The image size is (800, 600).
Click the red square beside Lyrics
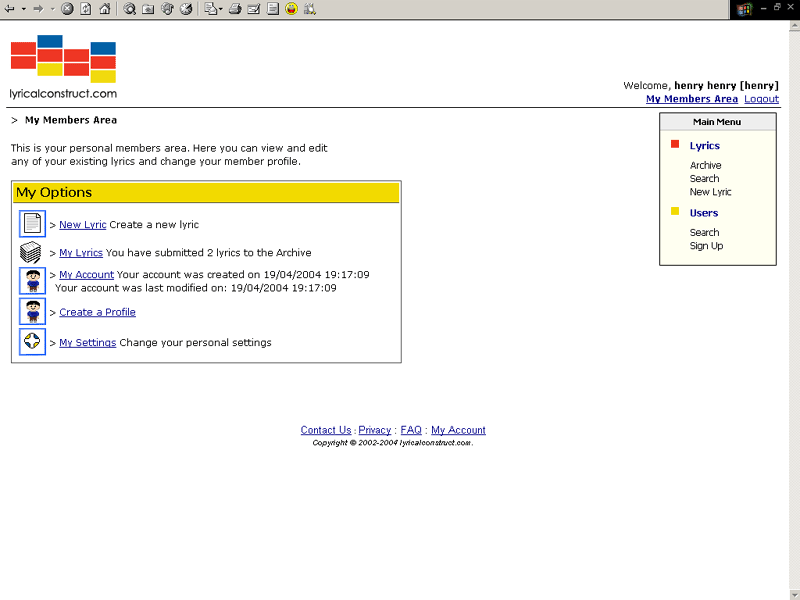[675, 144]
